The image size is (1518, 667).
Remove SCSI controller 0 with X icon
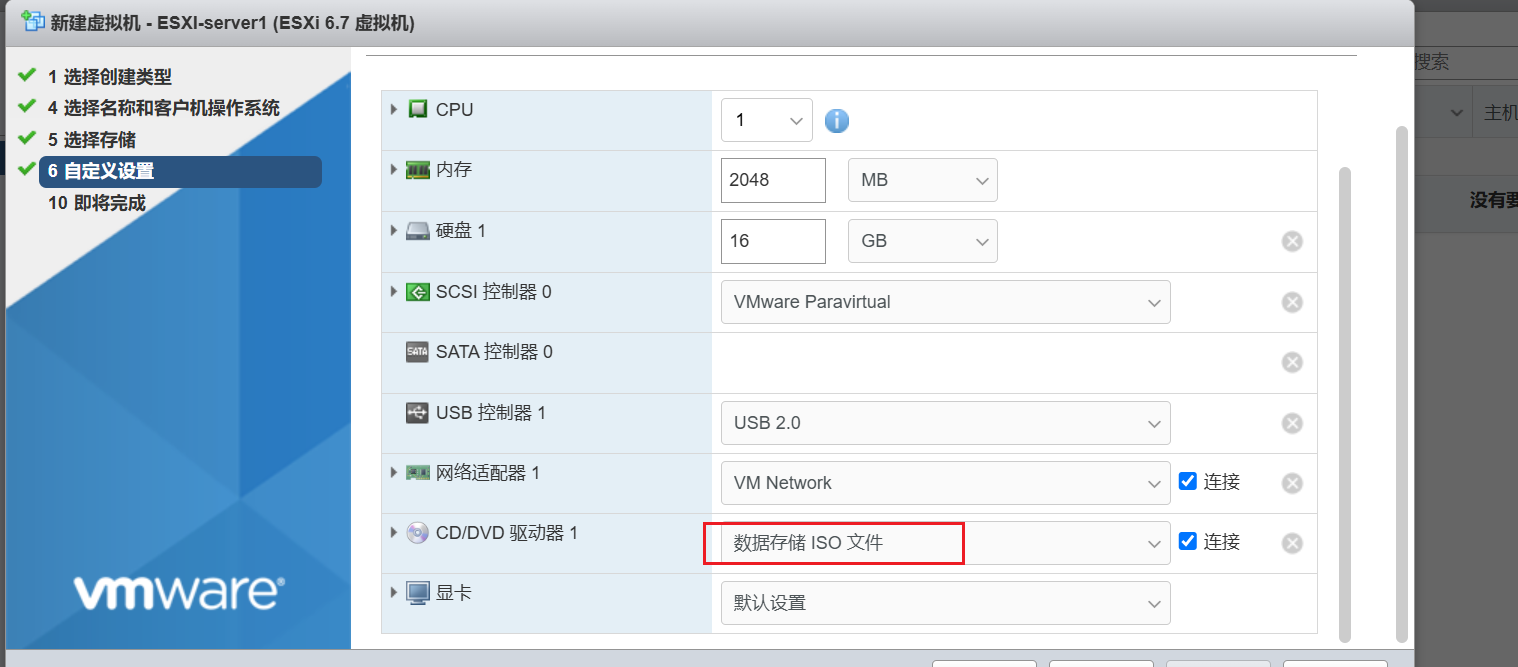(1292, 302)
